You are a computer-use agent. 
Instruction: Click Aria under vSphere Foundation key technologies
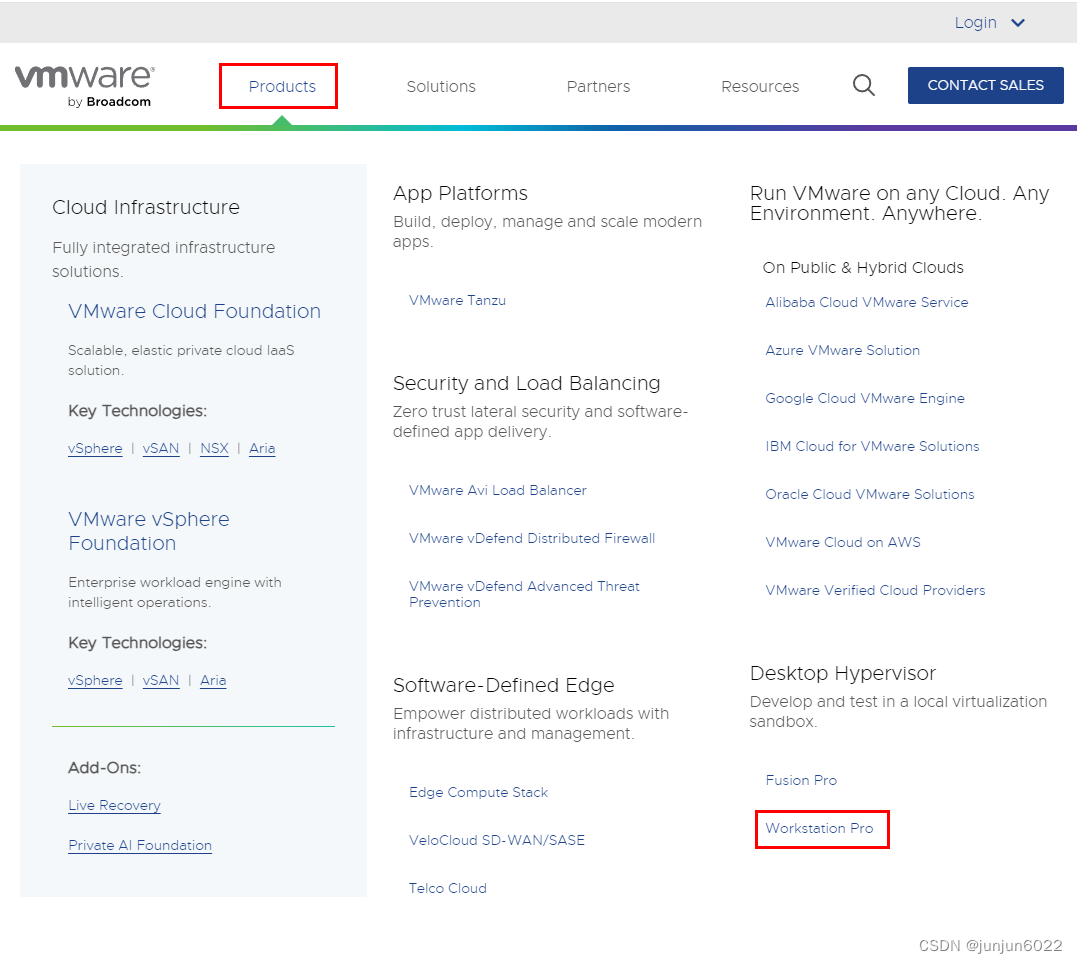213,681
